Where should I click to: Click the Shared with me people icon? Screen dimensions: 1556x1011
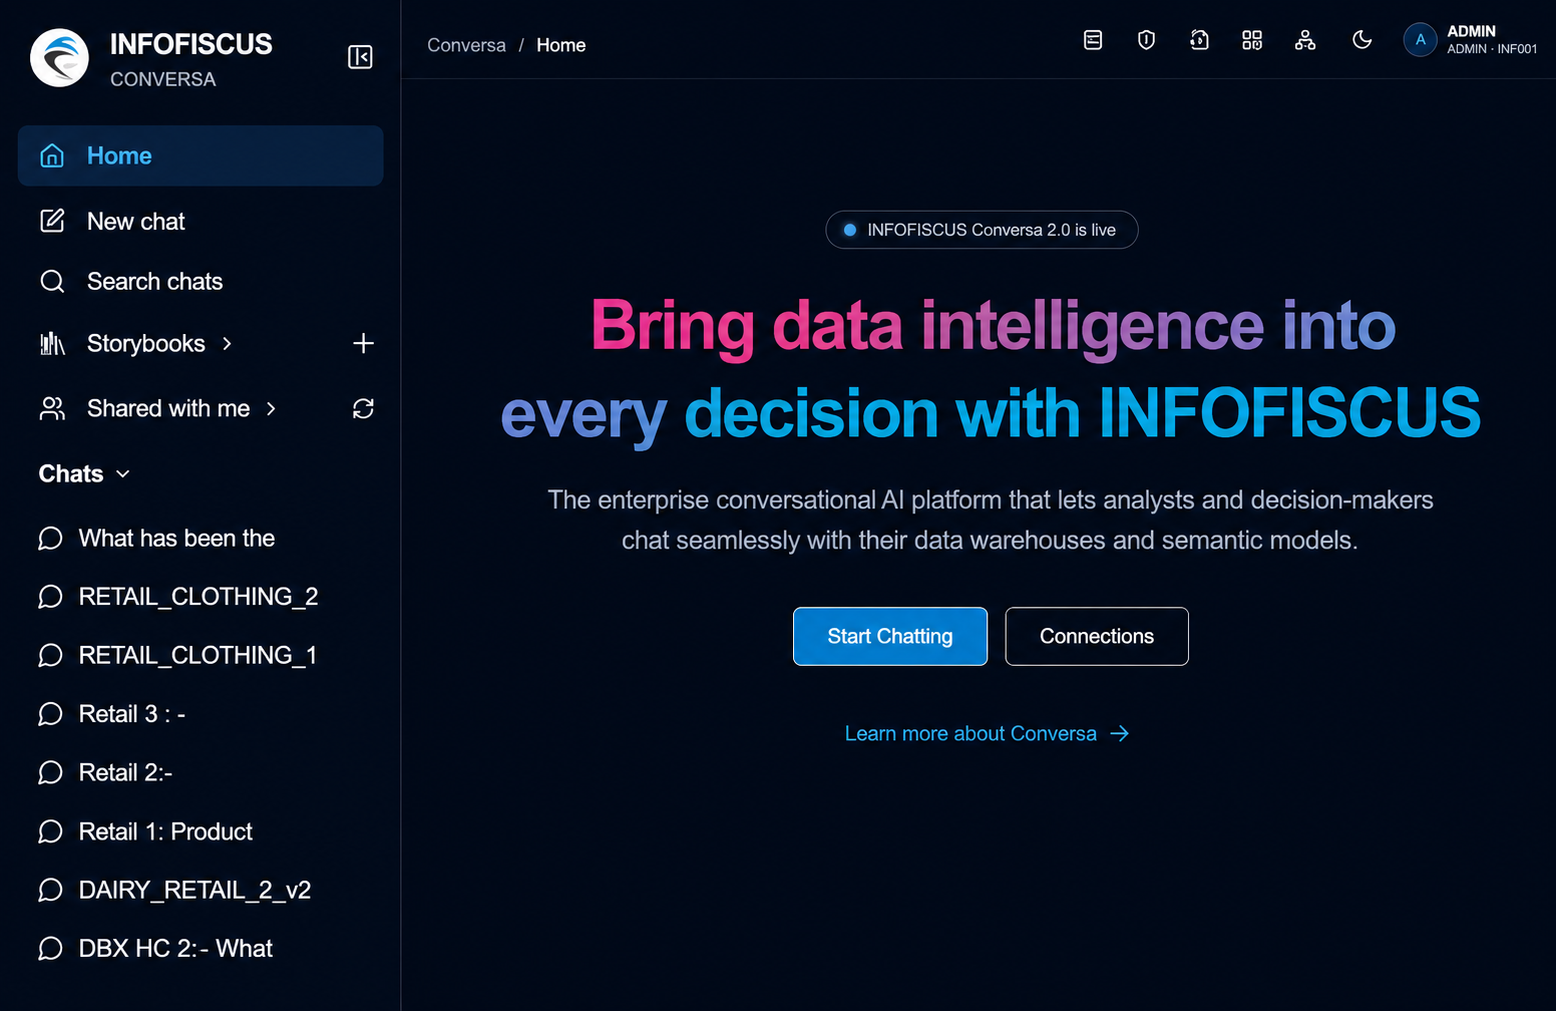click(52, 408)
